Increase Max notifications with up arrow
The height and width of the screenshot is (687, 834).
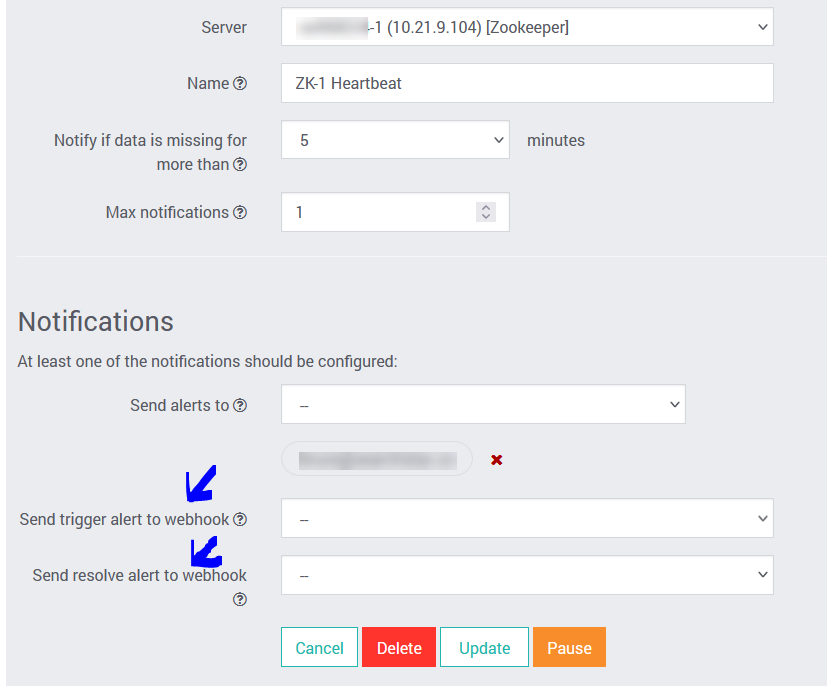pos(486,208)
